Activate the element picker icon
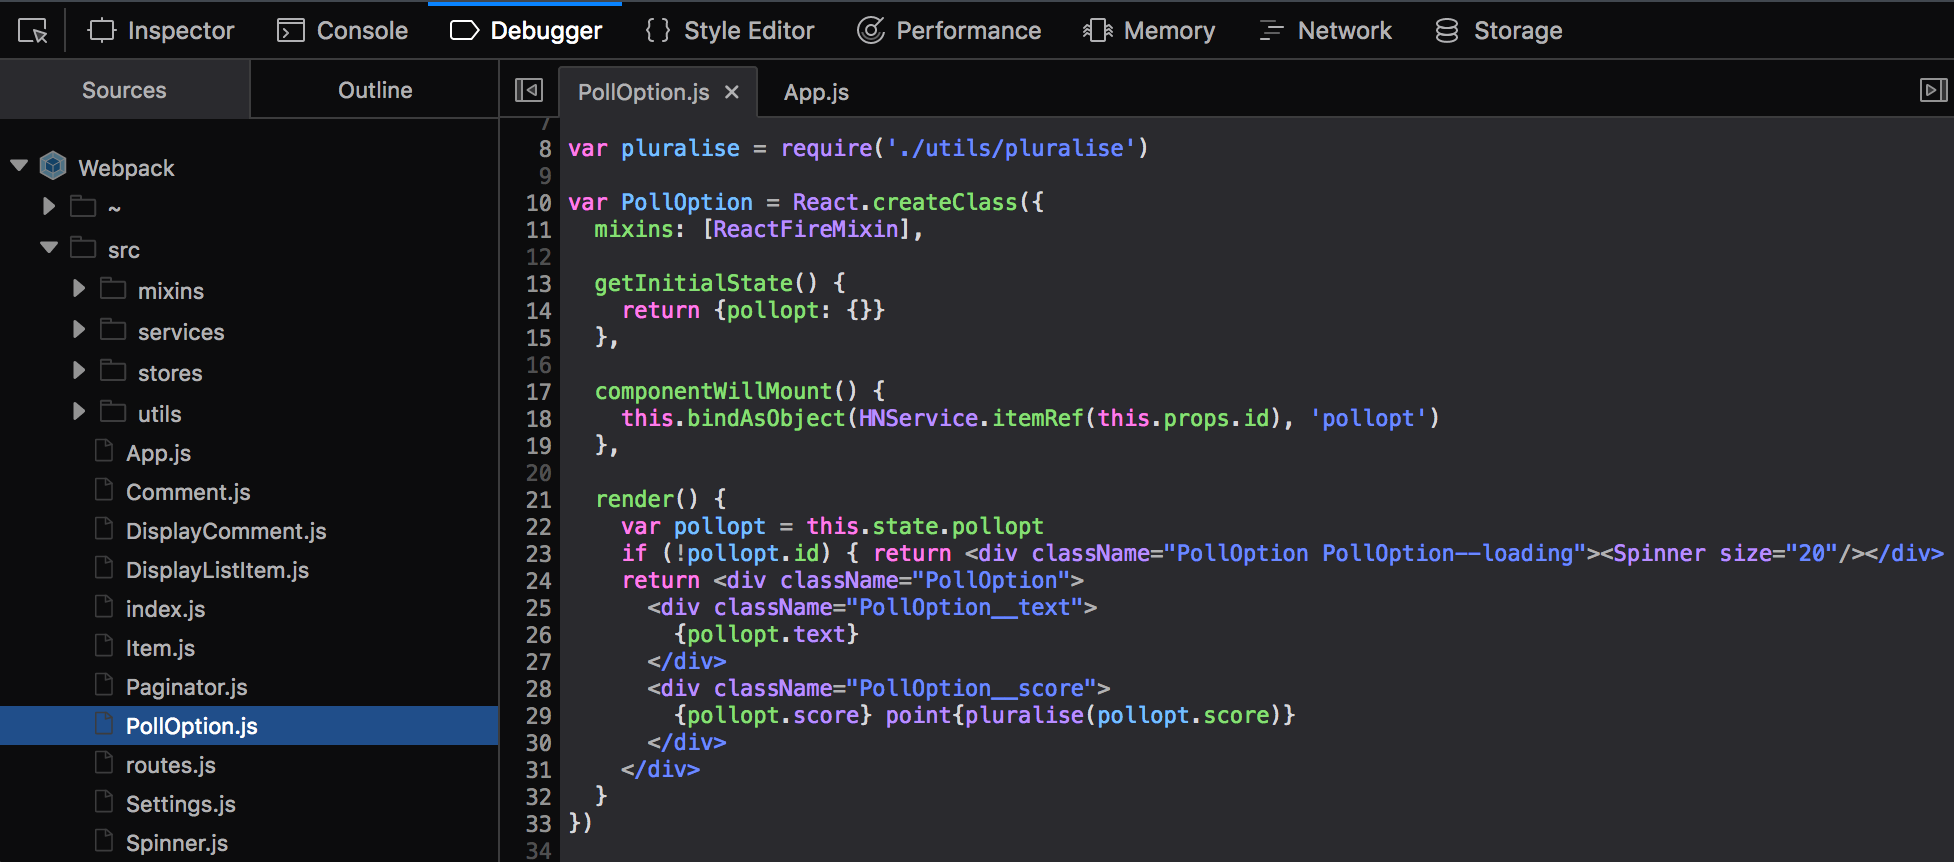 pyautogui.click(x=32, y=31)
